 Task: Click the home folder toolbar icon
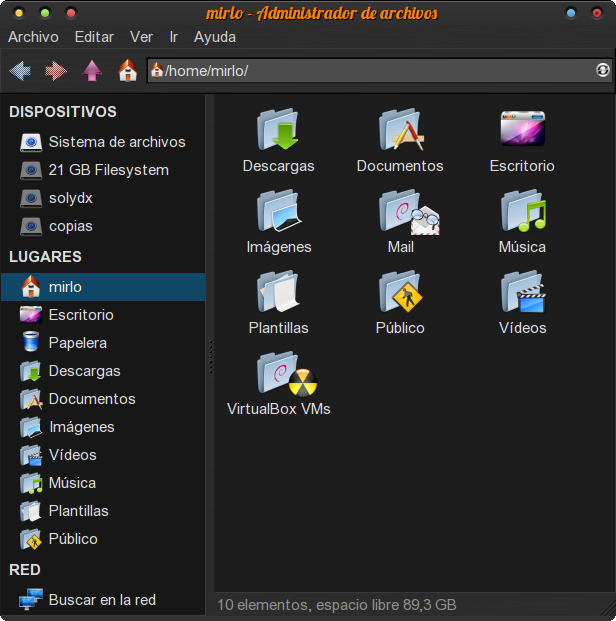pyautogui.click(x=128, y=70)
